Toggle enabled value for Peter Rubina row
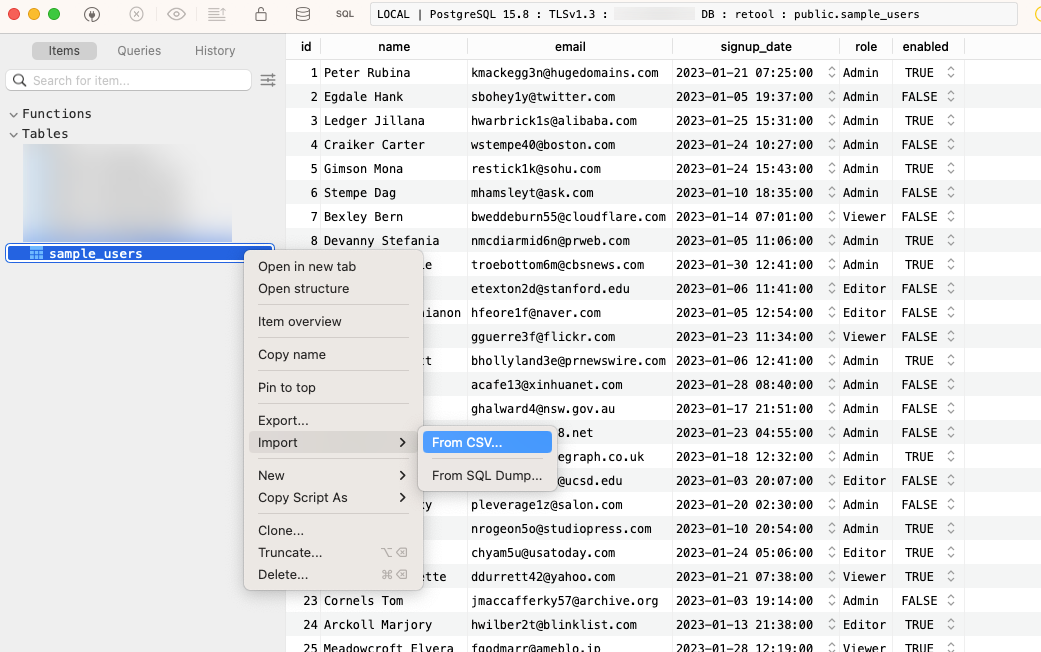This screenshot has width=1041, height=652. pos(950,73)
